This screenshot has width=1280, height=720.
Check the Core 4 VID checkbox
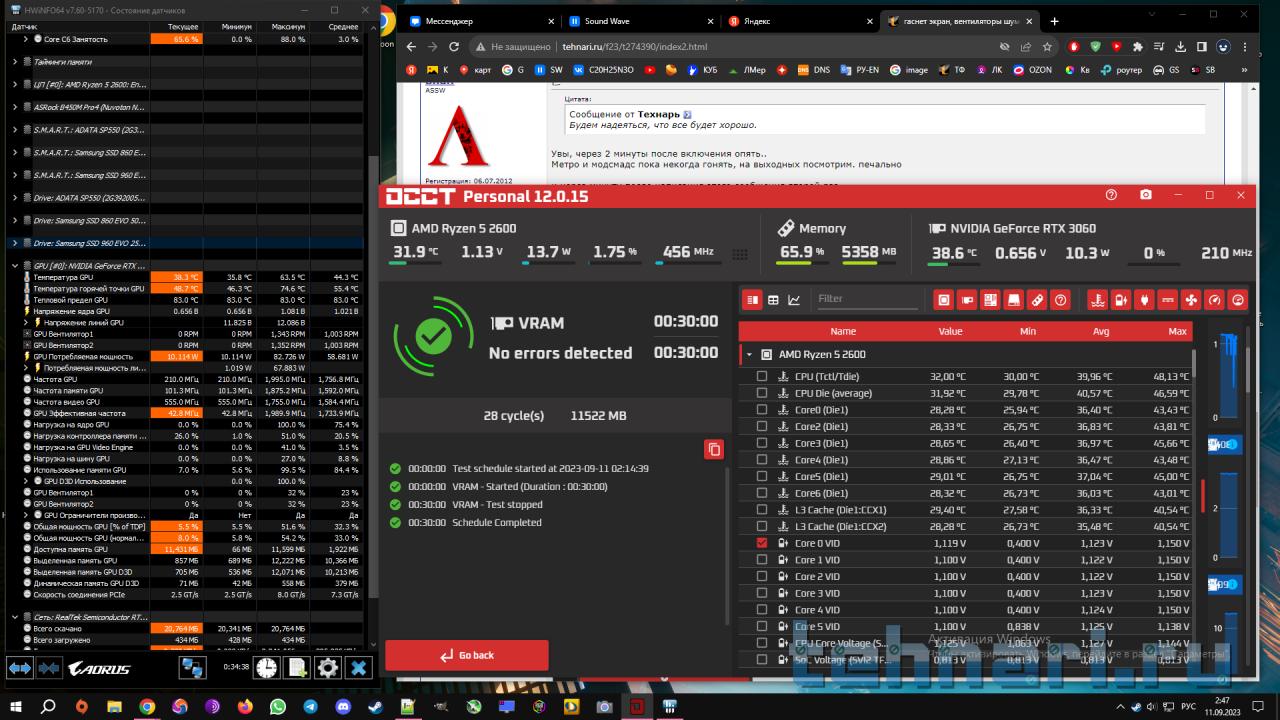762,610
